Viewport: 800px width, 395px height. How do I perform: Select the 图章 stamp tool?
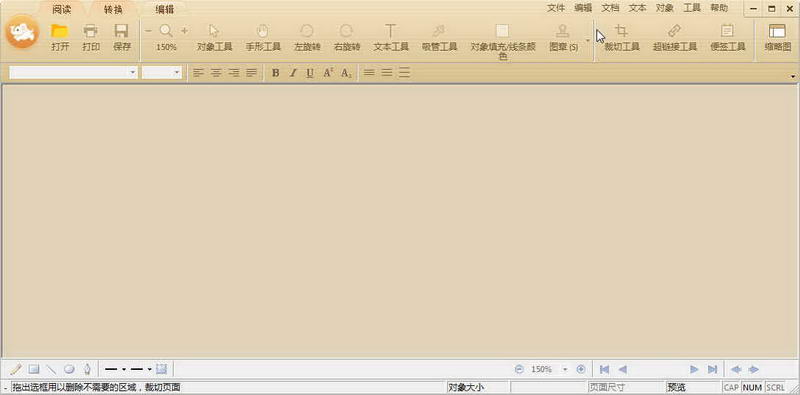click(563, 38)
